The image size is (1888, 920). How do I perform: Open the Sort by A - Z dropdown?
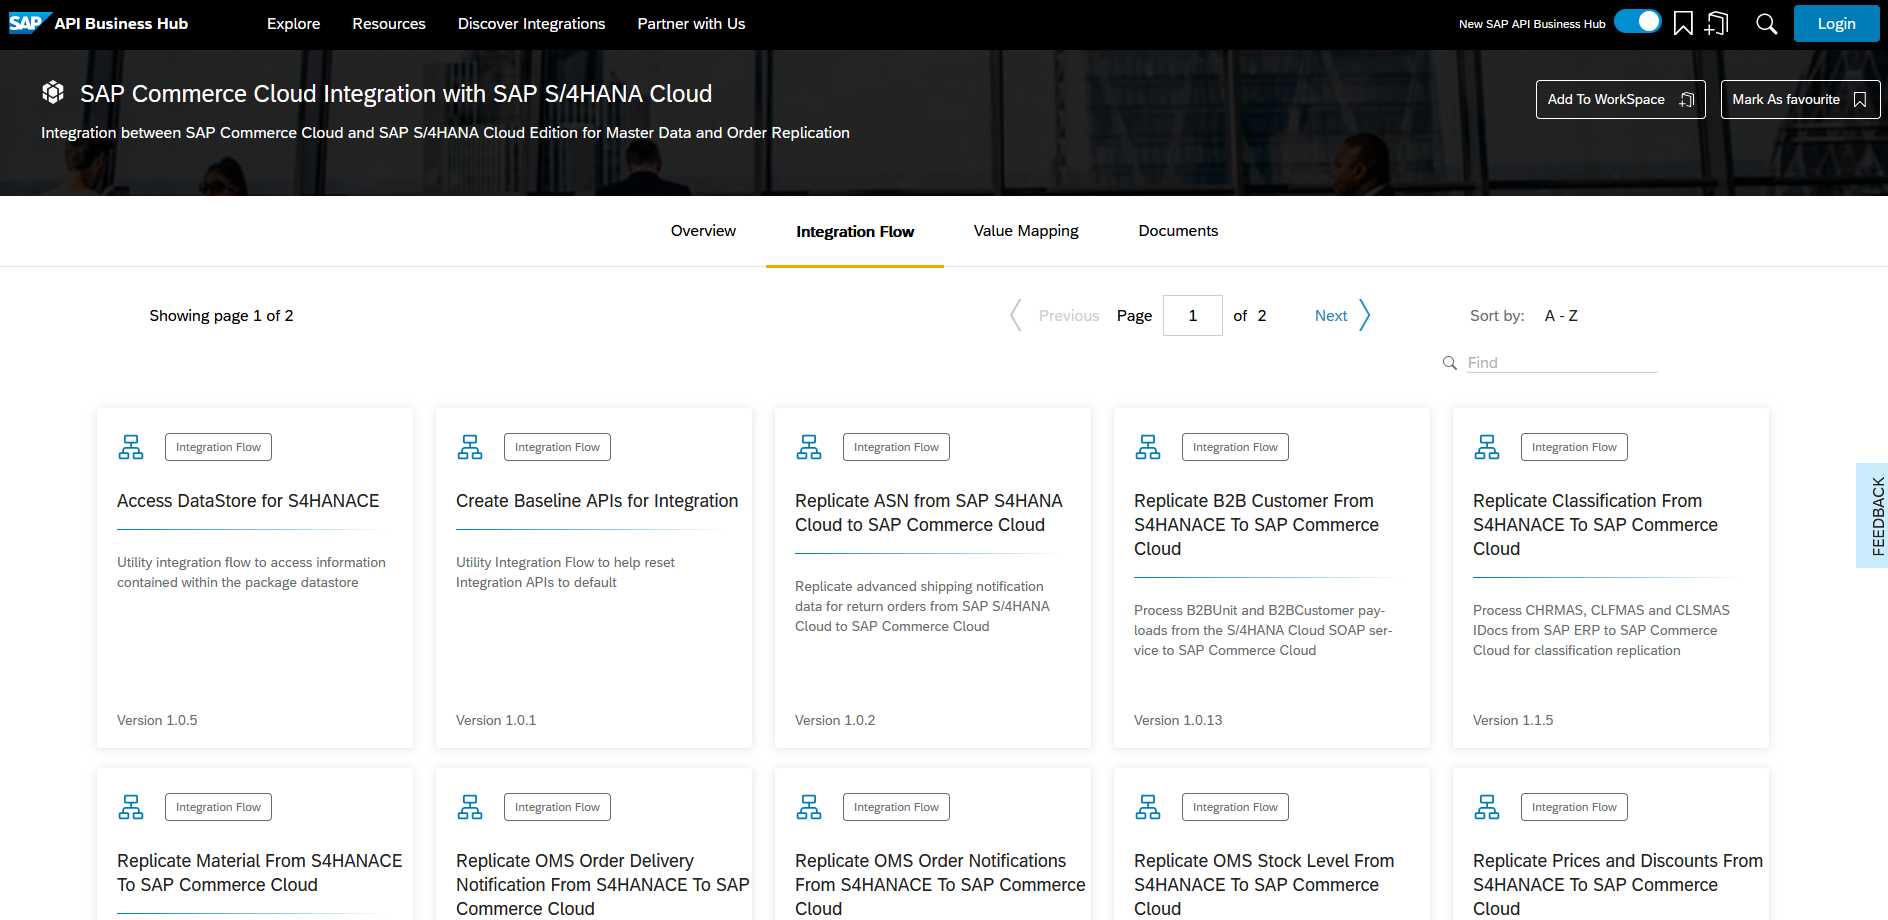tap(1561, 316)
